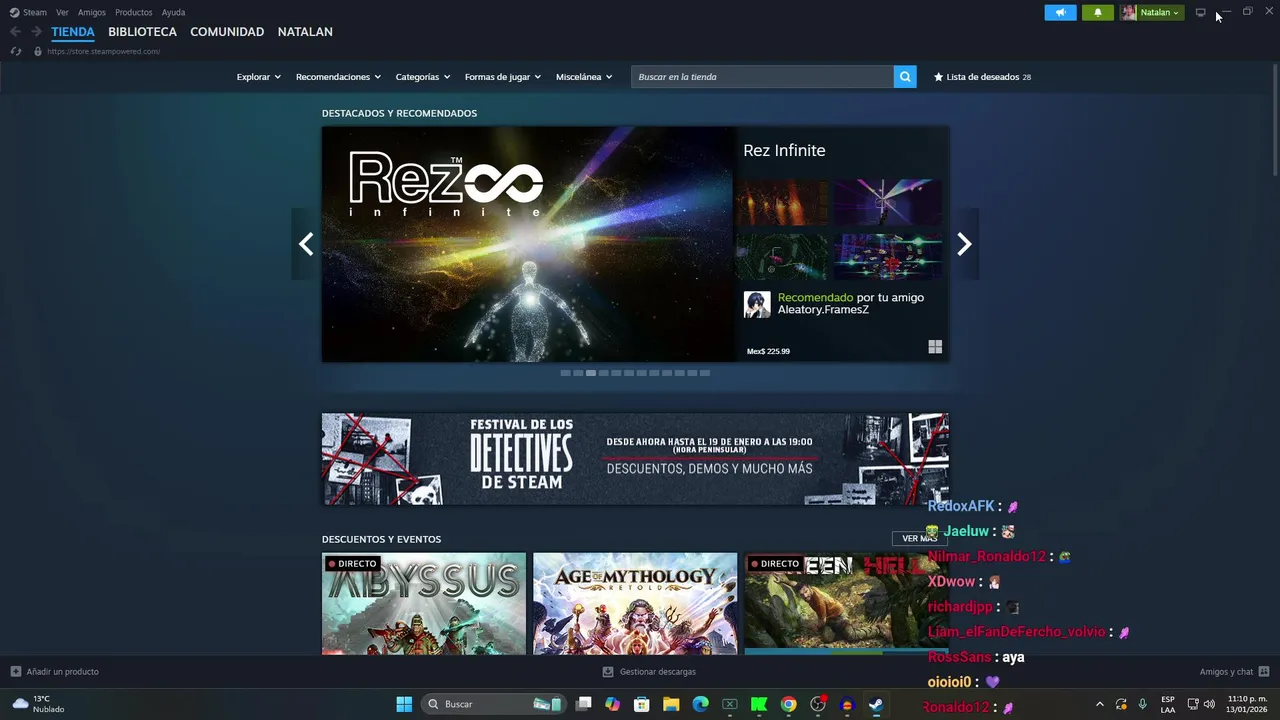Show previous featured game carousel arrow

point(306,244)
